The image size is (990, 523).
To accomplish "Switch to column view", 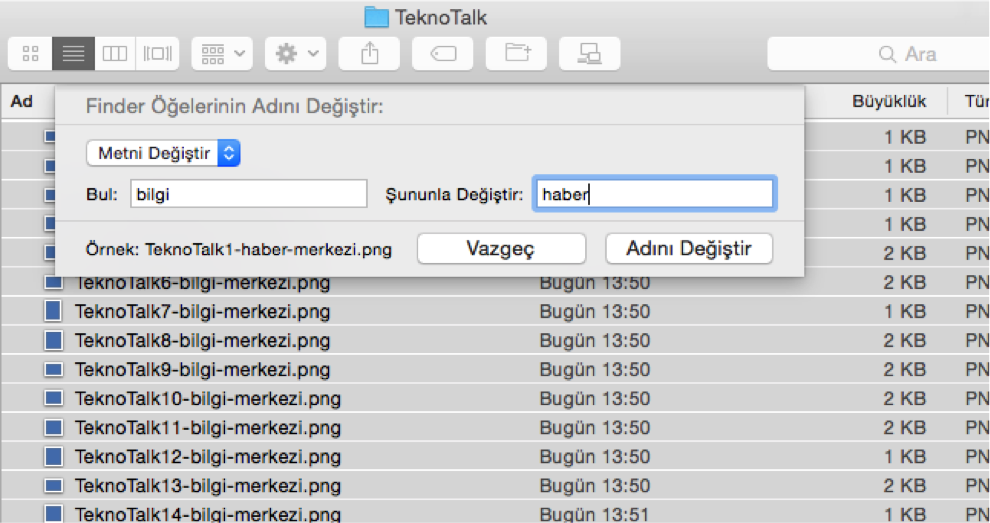I will pos(115,54).
